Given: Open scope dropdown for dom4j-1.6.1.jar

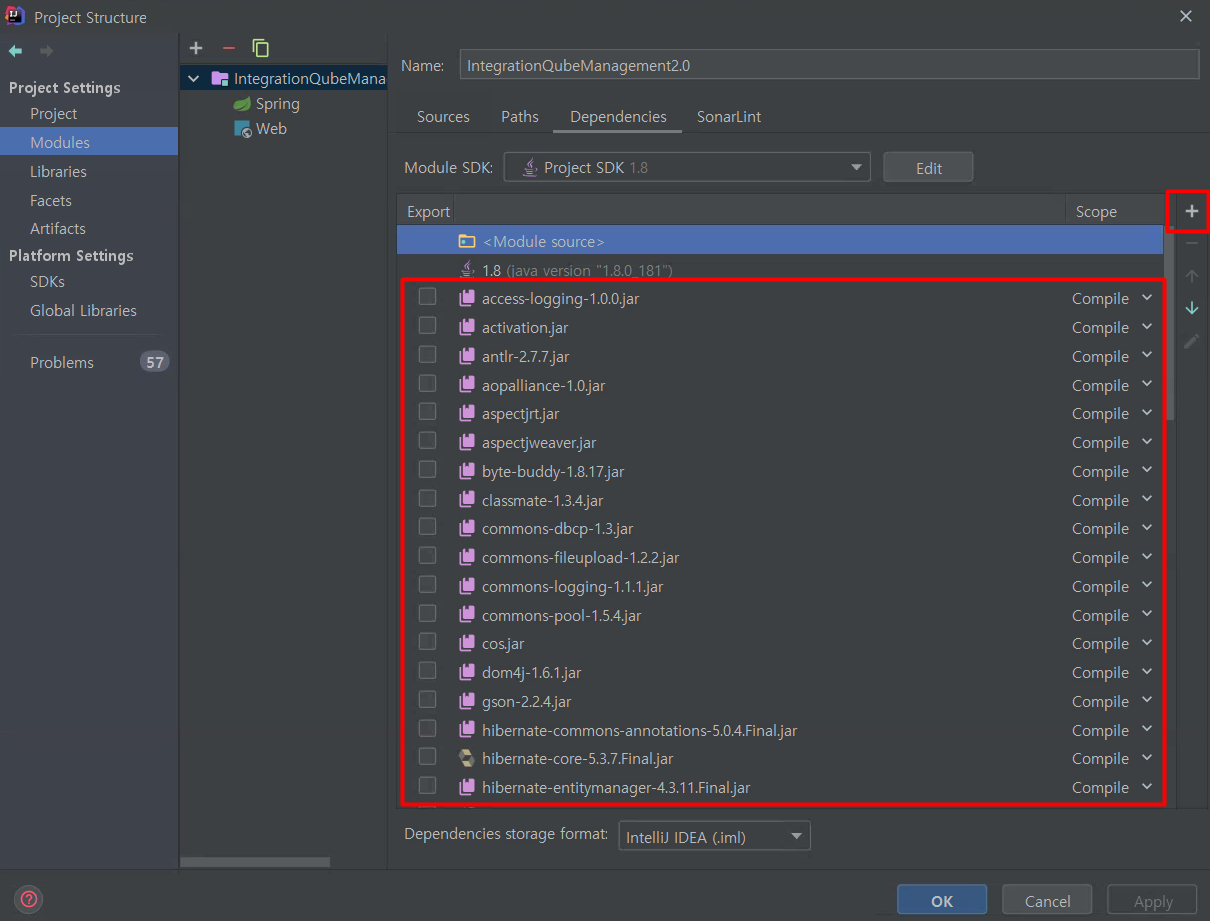Looking at the screenshot, I should pos(1147,671).
